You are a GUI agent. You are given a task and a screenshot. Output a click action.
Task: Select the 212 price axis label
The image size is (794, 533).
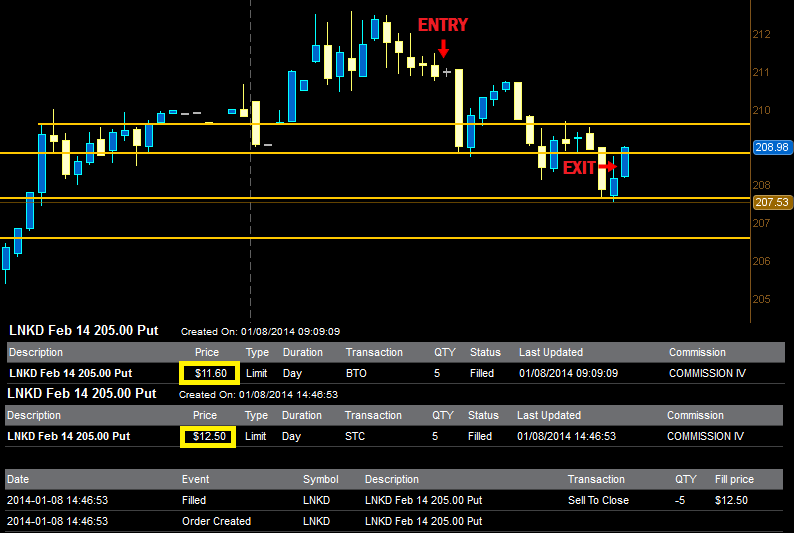[x=761, y=34]
